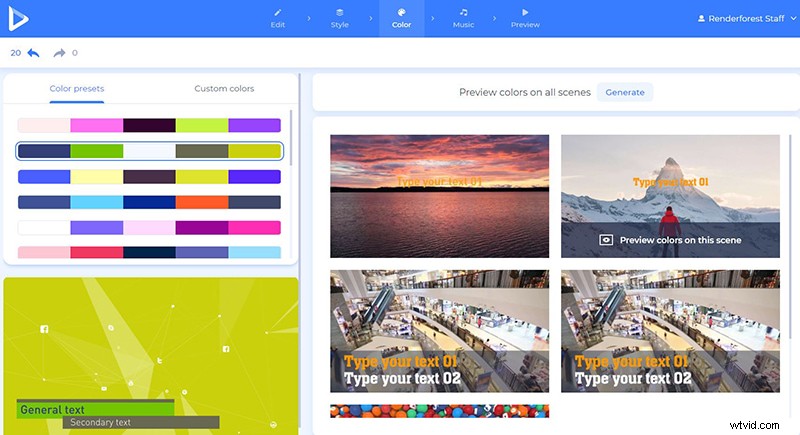Click the redo arrow icon

pos(60,53)
